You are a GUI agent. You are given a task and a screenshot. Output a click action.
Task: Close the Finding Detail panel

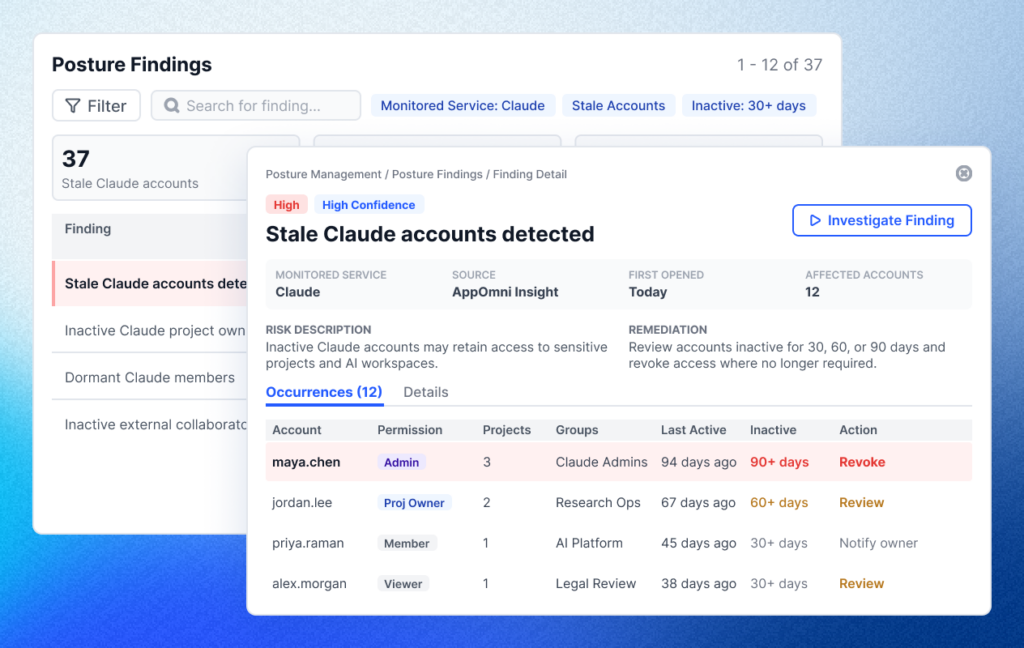pos(963,173)
